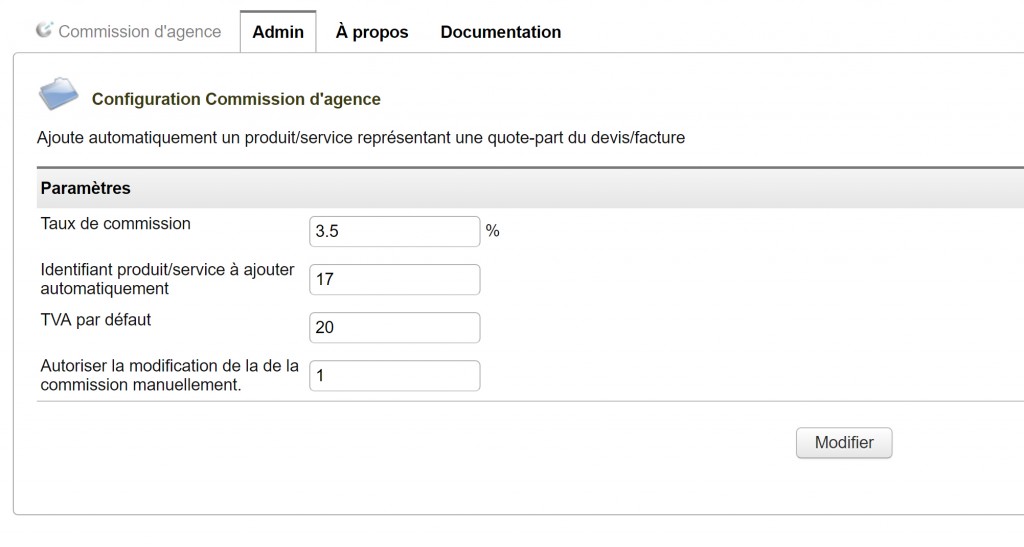Open the Documentation tab

[500, 32]
